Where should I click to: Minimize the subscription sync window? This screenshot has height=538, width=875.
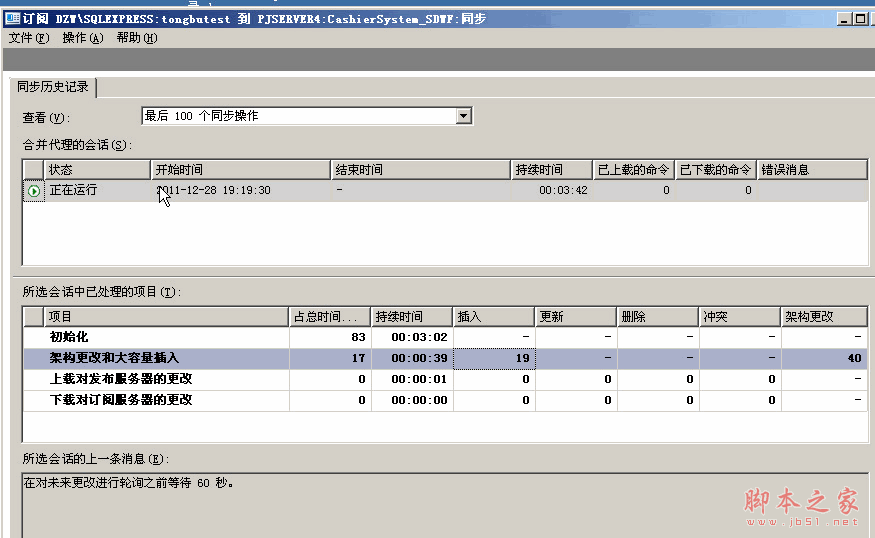click(844, 19)
